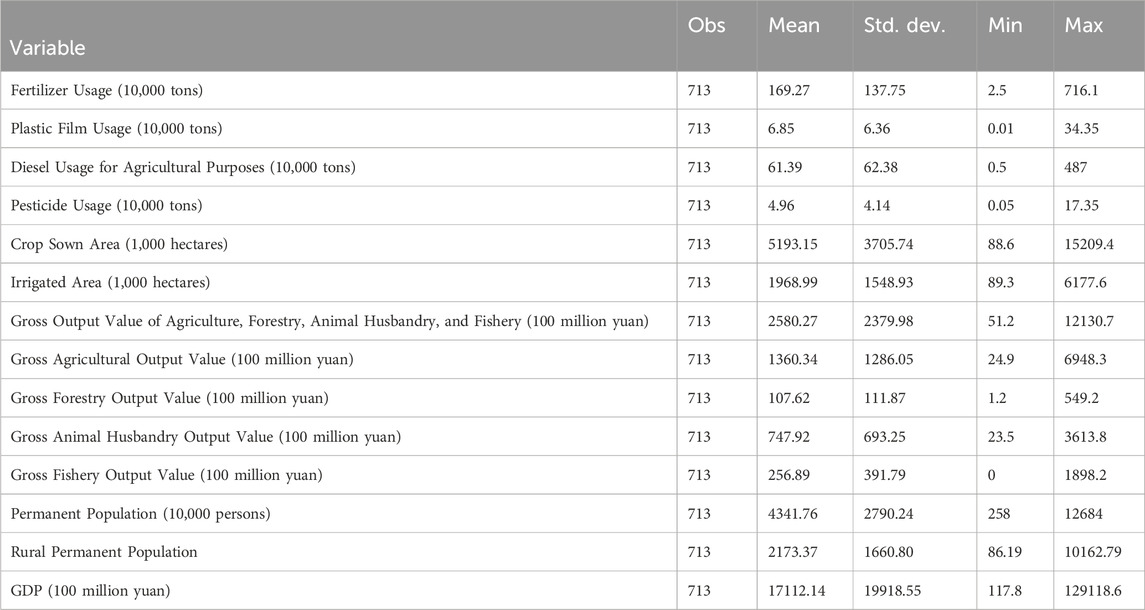Click the Plastic Film Usage row label
Image resolution: width=1145 pixels, height=610 pixels.
tap(116, 129)
